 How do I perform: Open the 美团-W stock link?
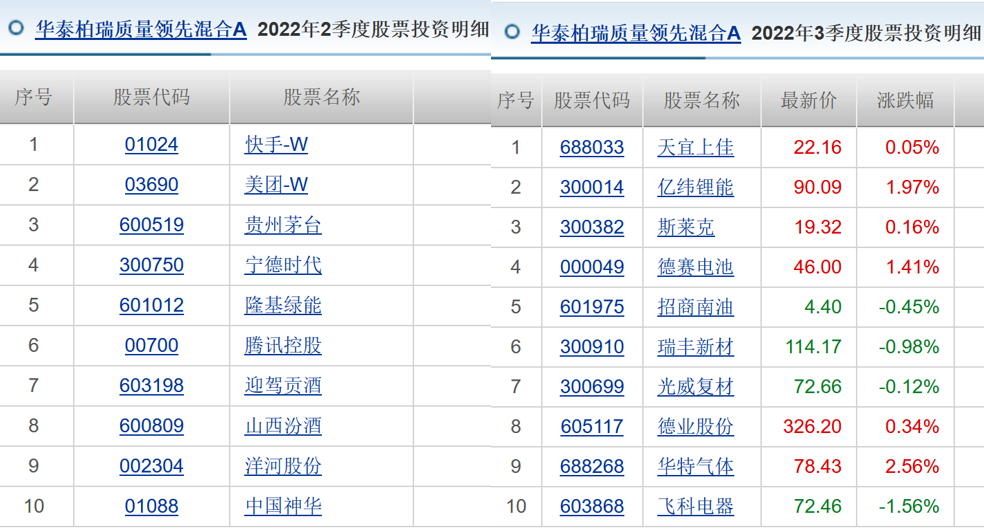[276, 184]
